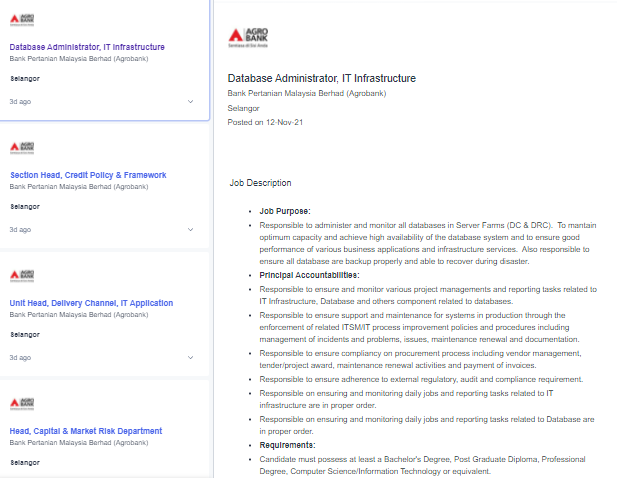Open the Database Administrator, IT Infrastructure listing in the job list

[x=87, y=47]
